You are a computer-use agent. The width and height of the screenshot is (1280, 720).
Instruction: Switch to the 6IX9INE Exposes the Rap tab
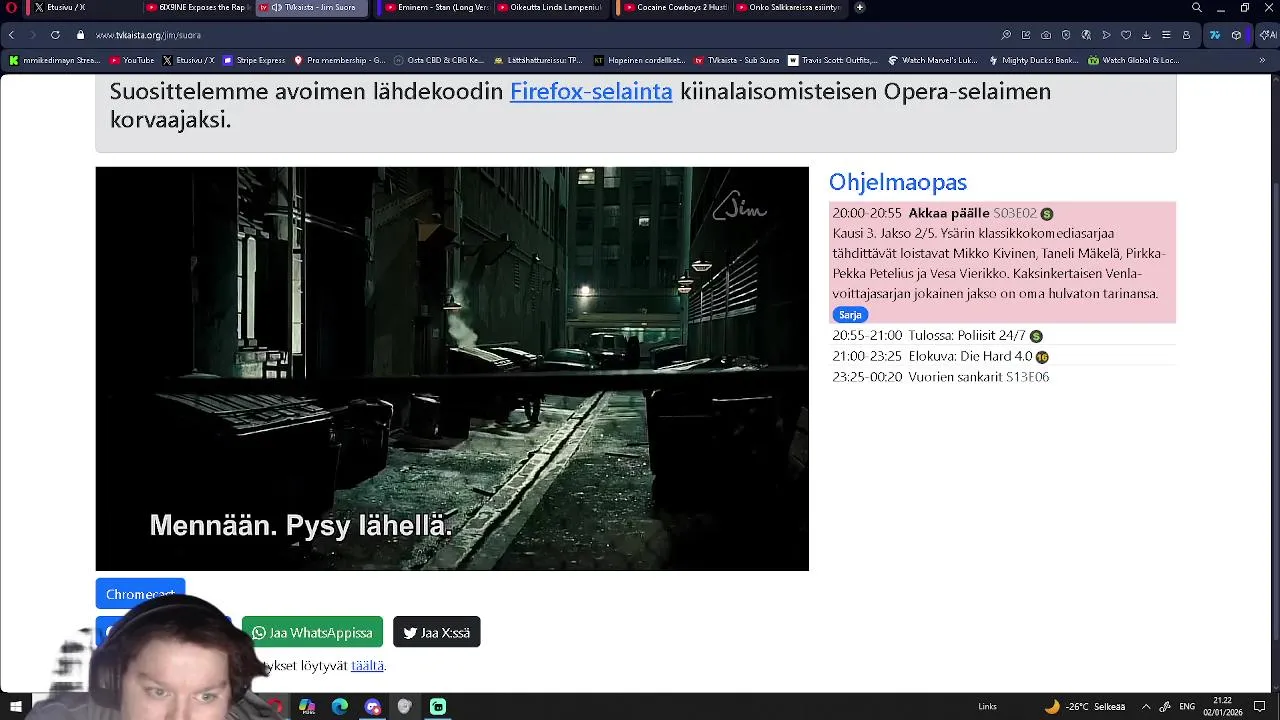tap(196, 7)
